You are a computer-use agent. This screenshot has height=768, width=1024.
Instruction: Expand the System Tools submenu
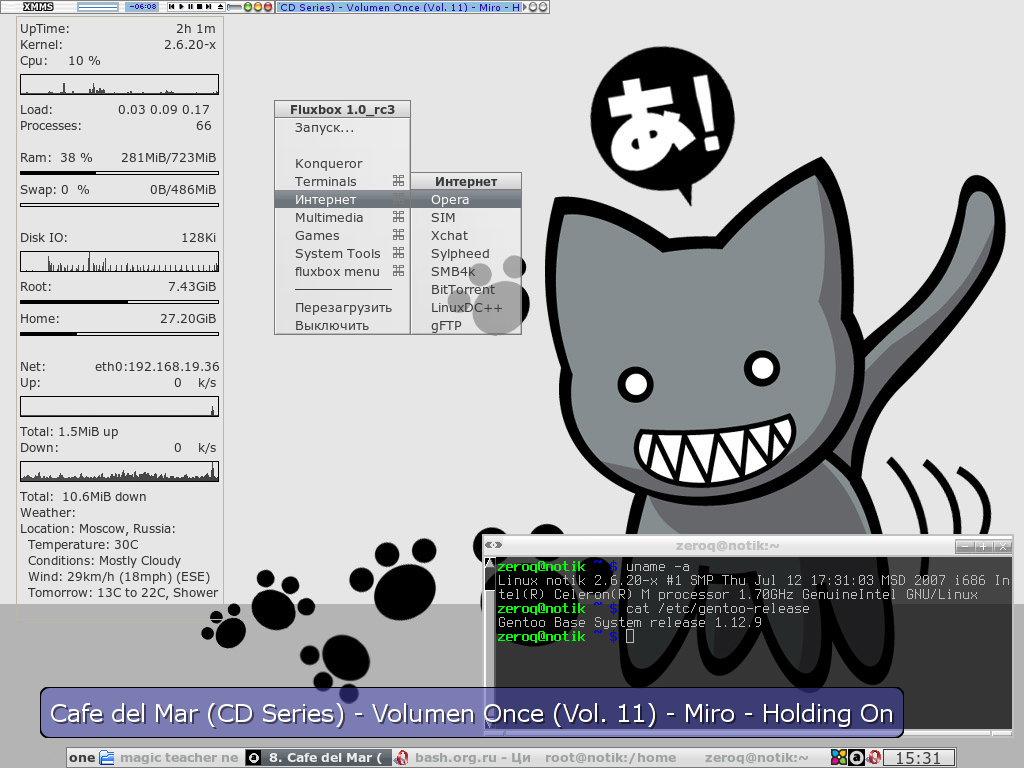(x=342, y=253)
